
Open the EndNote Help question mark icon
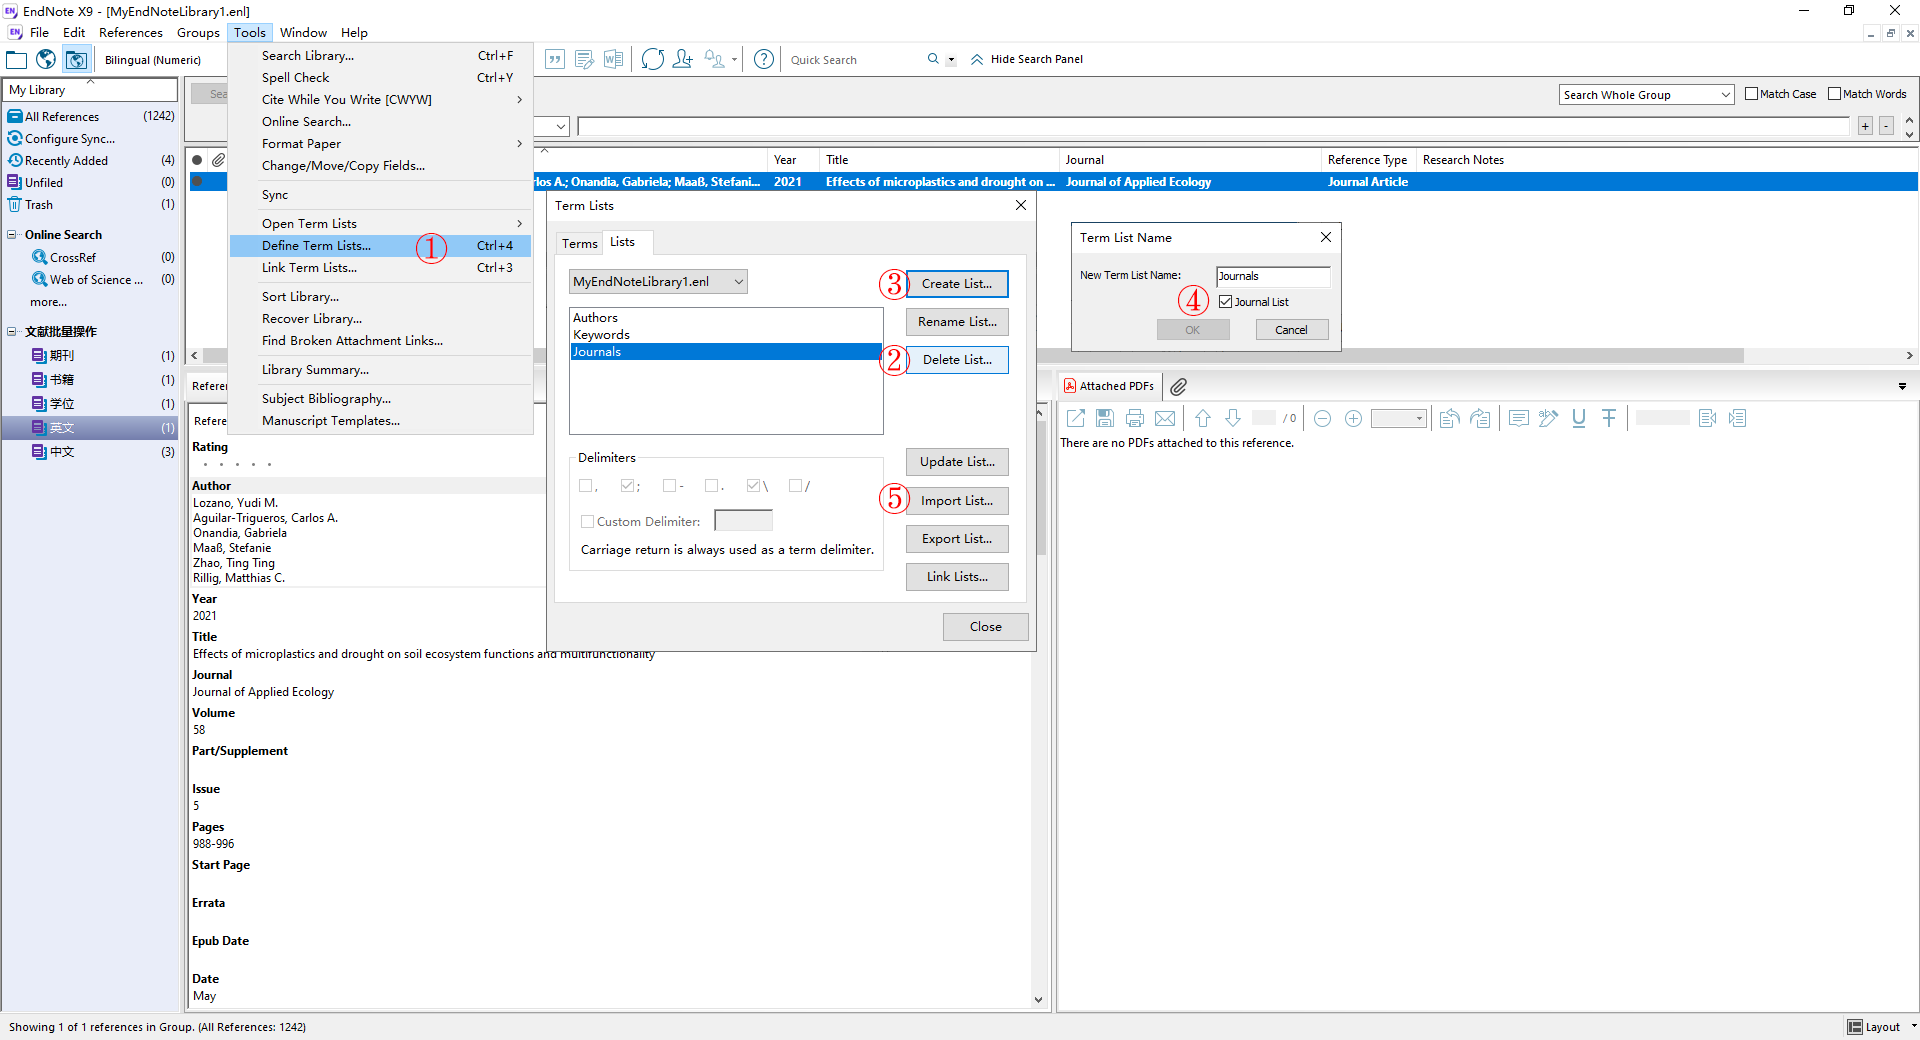[764, 60]
